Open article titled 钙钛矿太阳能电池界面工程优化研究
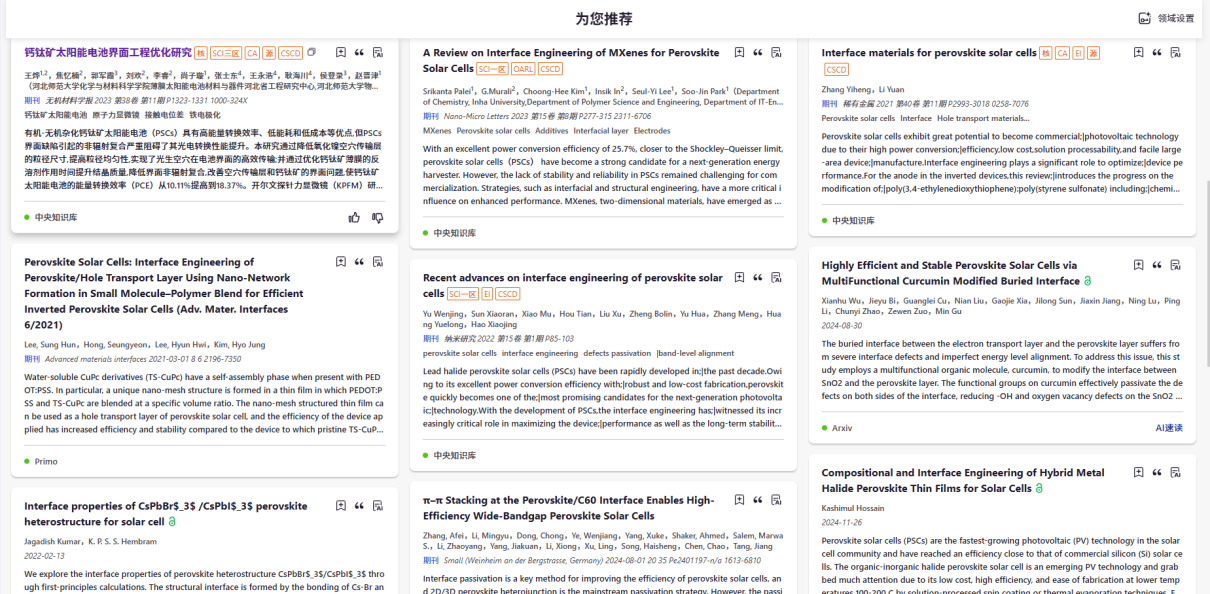The height and width of the screenshot is (594, 1210). click(108, 53)
